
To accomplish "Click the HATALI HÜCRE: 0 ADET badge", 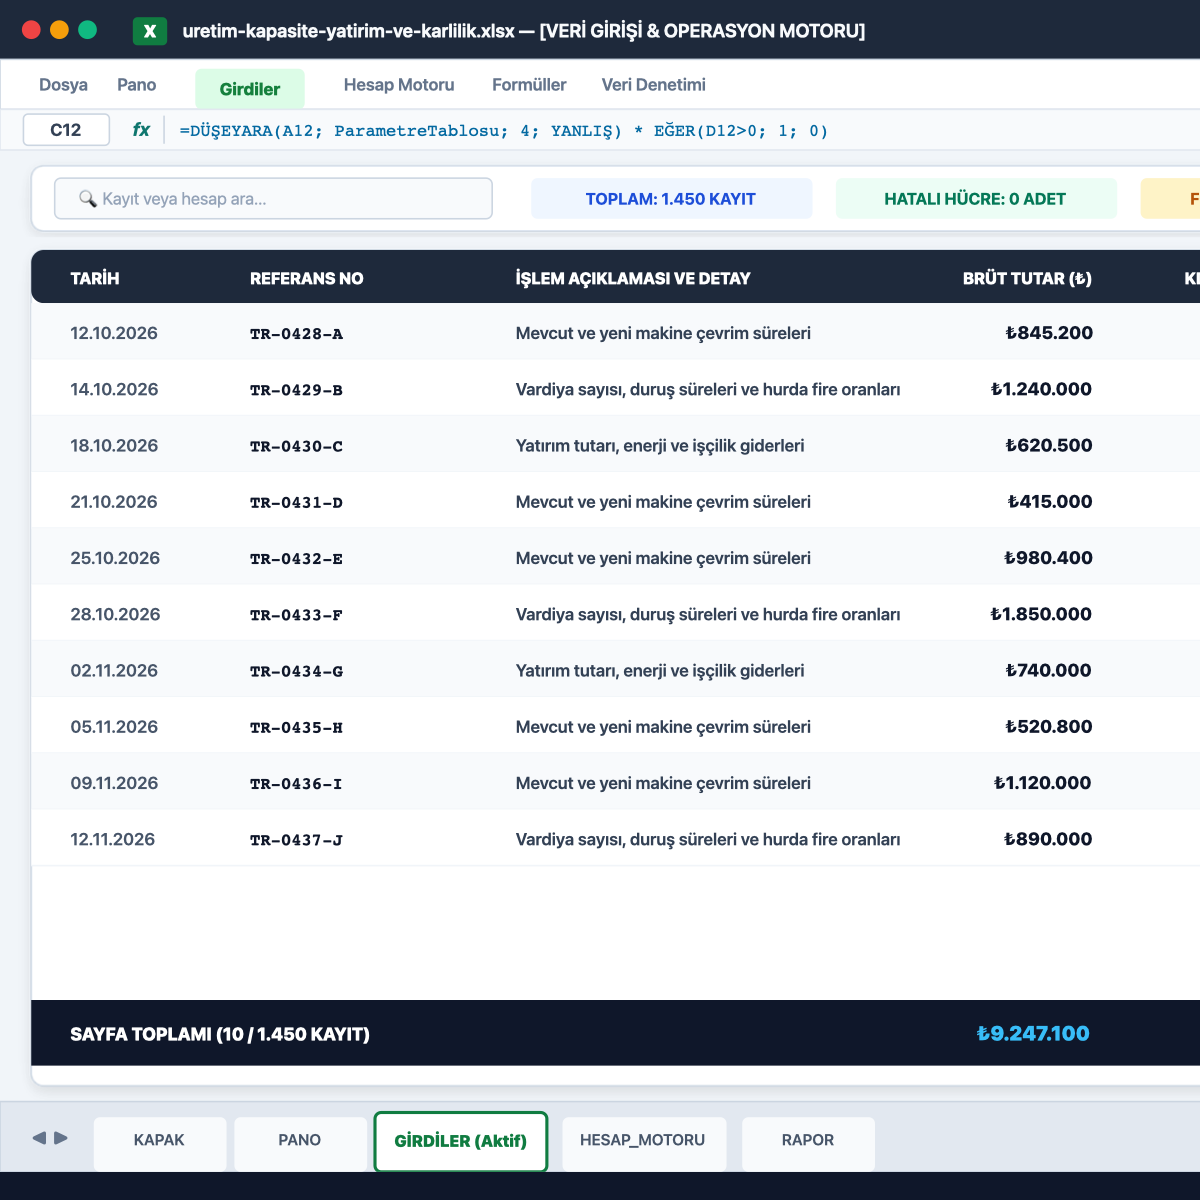I will coord(975,199).
